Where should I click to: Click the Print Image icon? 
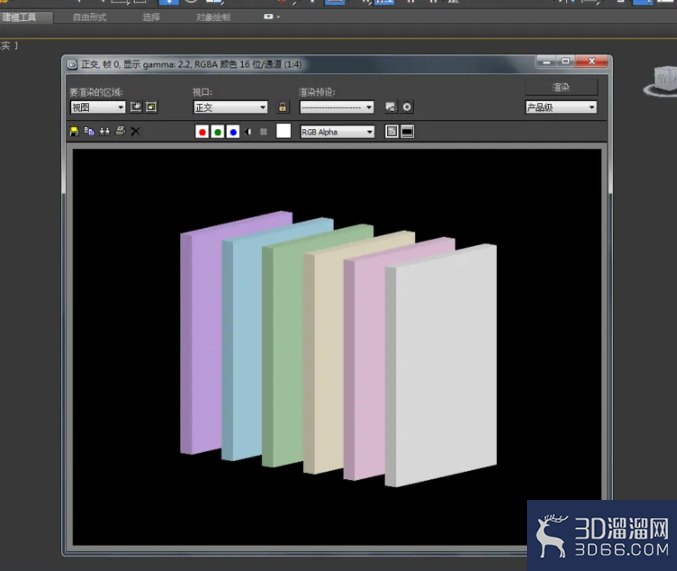(120, 131)
